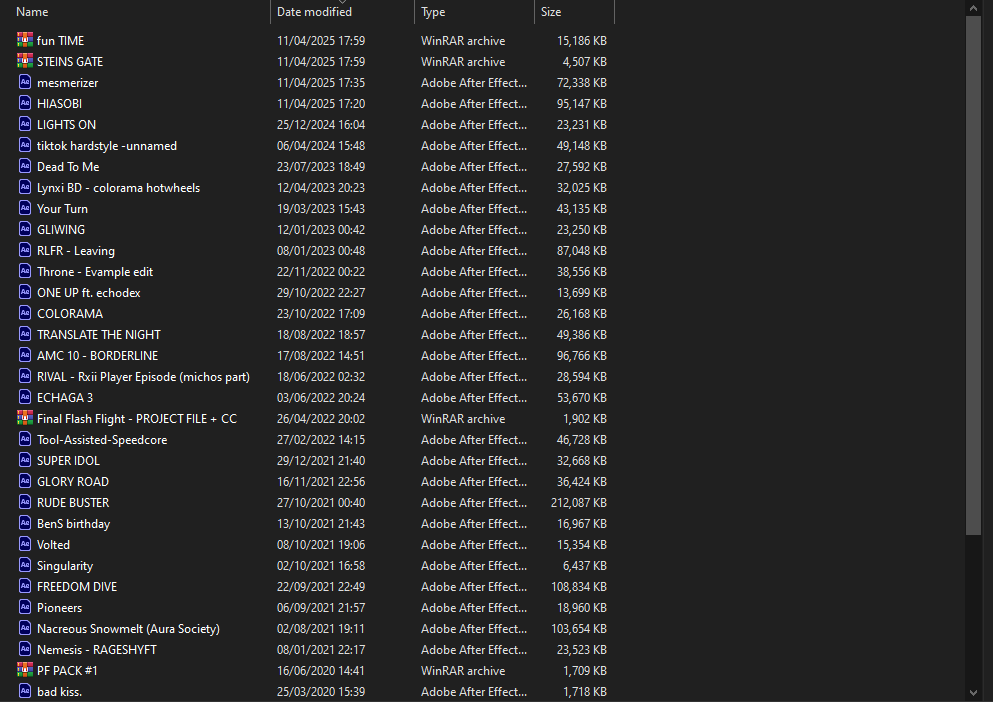The height and width of the screenshot is (702, 993).
Task: Click the icon next to RLFR - Leaving
Action: pos(25,250)
